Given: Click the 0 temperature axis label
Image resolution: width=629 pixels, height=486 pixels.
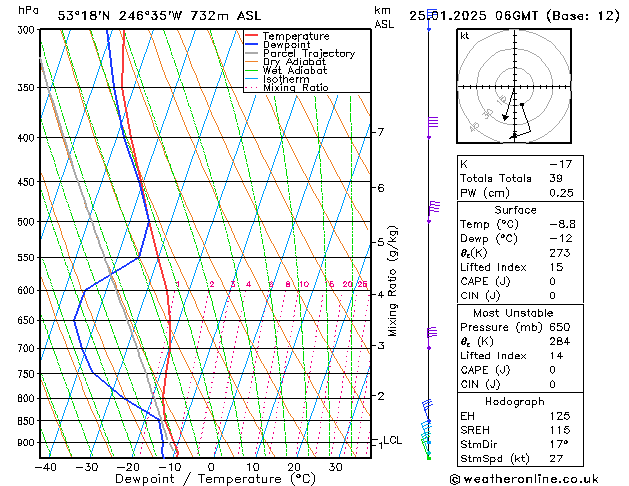Looking at the screenshot, I should tap(211, 467).
